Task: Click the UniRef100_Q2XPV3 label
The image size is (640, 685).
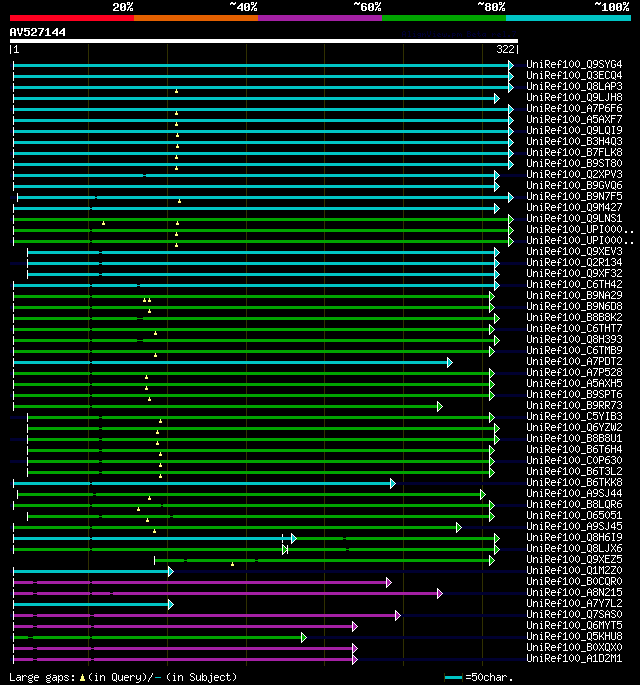Action: pyautogui.click(x=574, y=174)
